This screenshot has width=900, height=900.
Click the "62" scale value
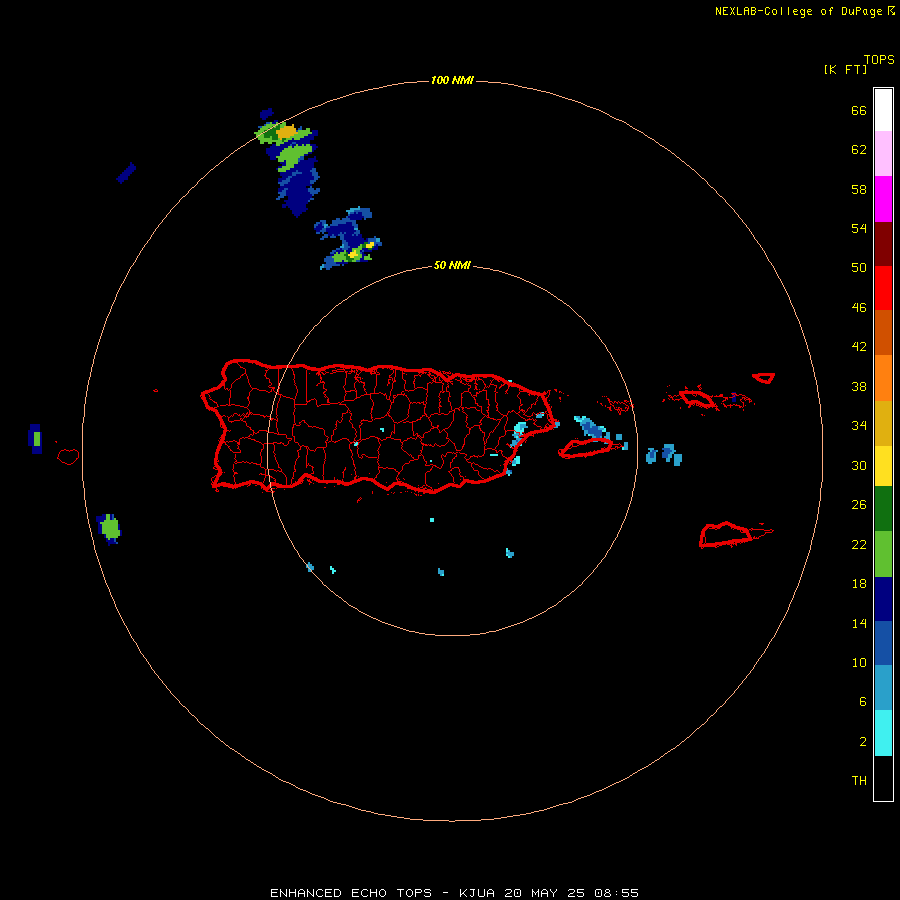(x=859, y=150)
